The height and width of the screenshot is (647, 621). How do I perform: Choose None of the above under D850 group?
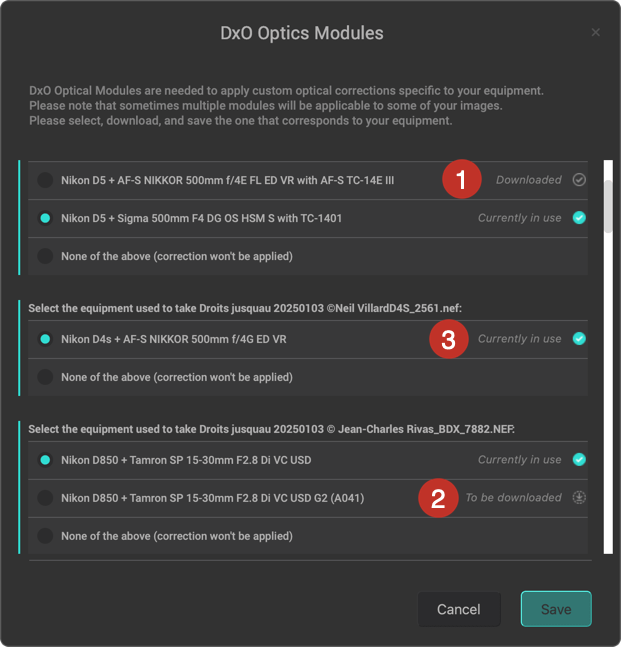[45, 536]
